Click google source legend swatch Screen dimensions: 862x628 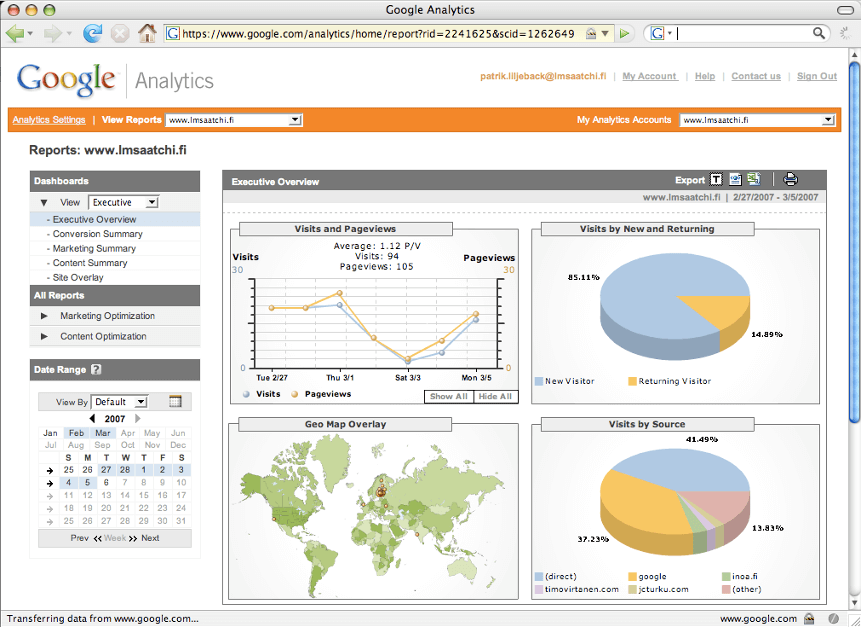(x=632, y=577)
